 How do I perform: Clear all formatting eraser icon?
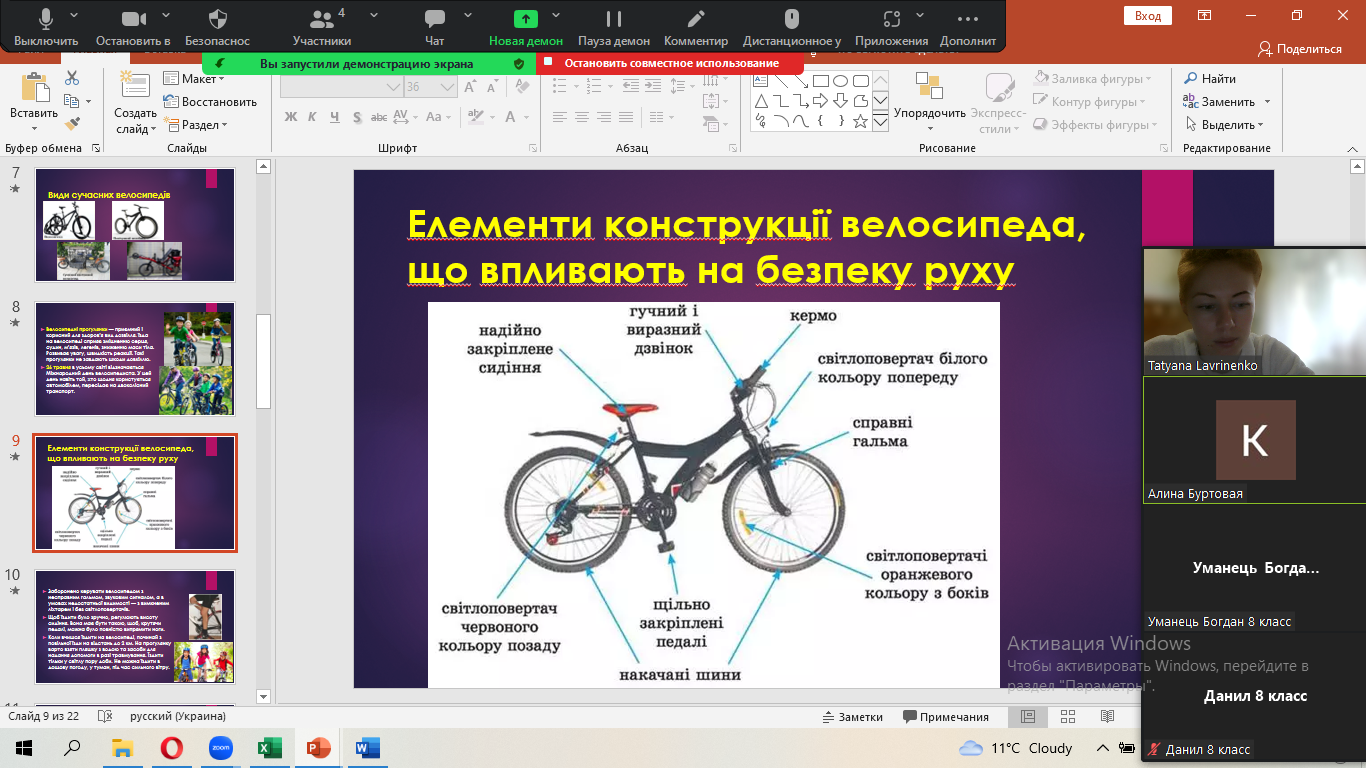[x=521, y=87]
